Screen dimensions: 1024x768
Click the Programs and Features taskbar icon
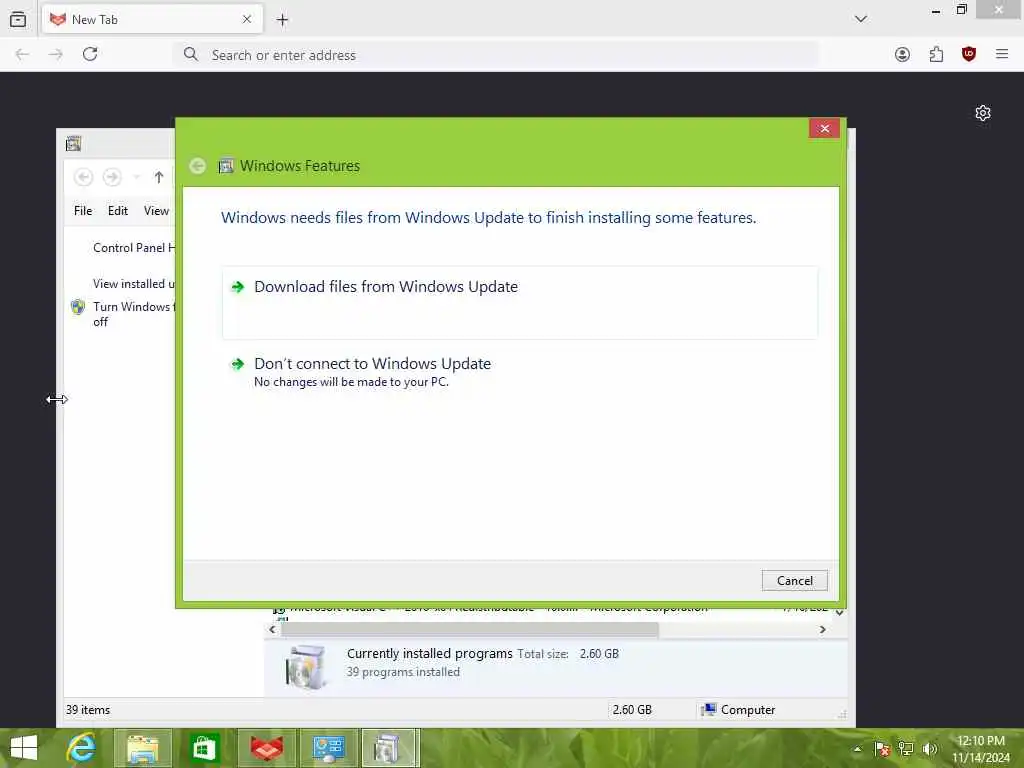tap(389, 748)
